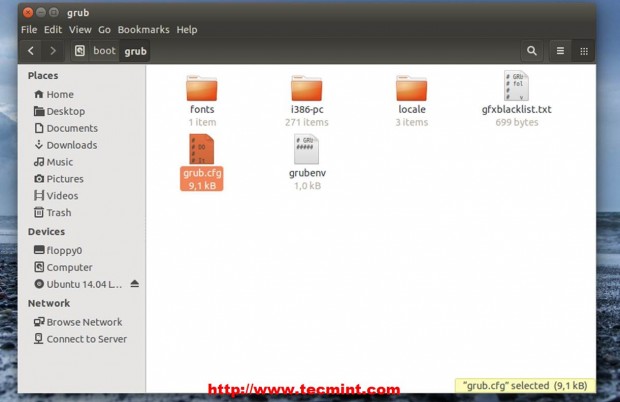Open Trash label in Places

pyautogui.click(x=59, y=213)
